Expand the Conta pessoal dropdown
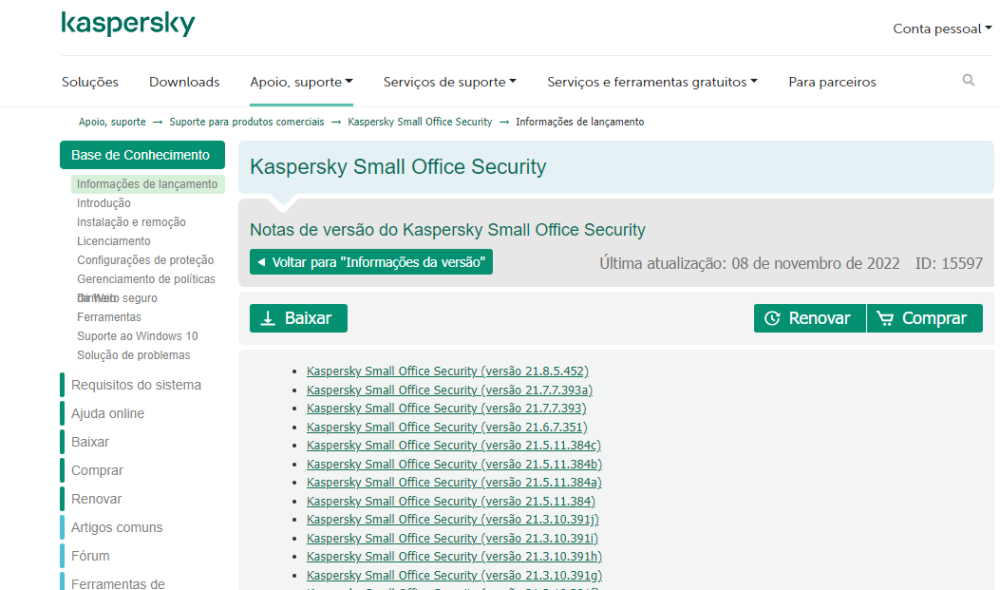 [942, 29]
